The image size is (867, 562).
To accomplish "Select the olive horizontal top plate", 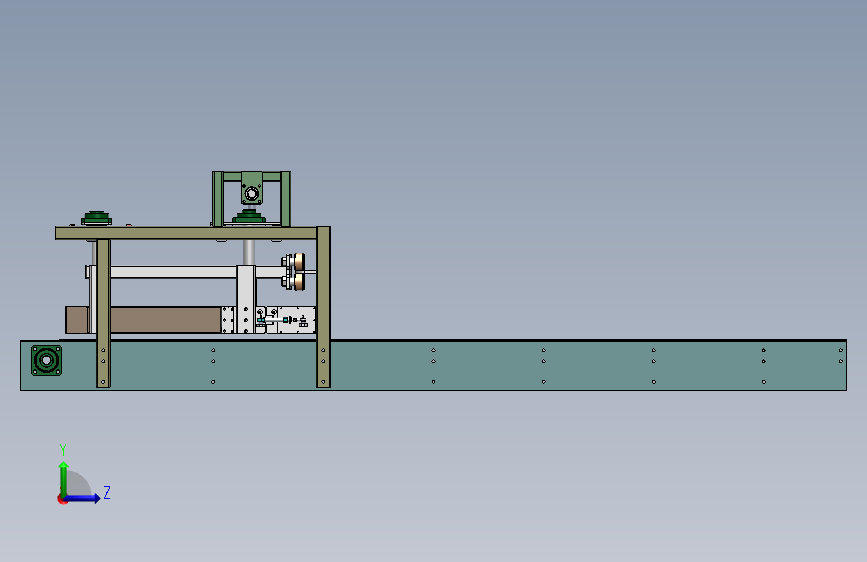I will 186,233.
